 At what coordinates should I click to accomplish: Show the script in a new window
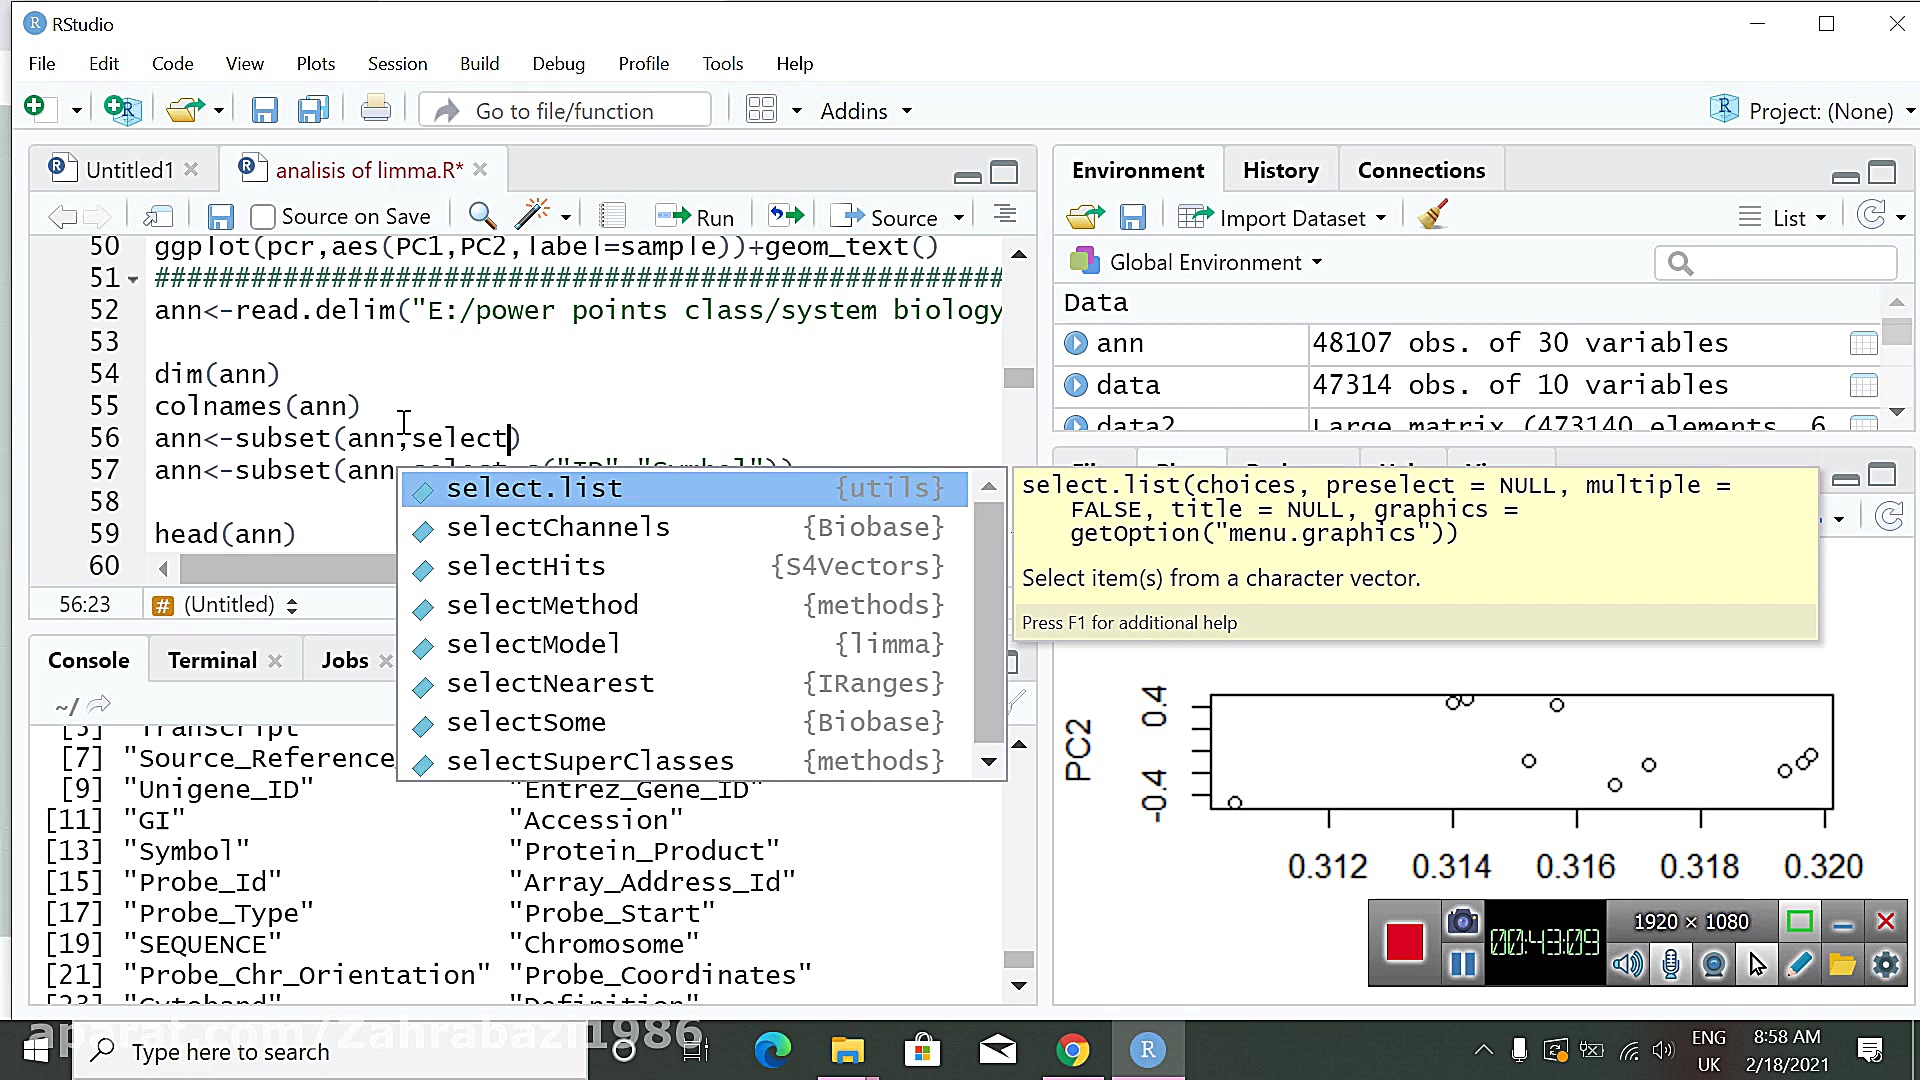(x=158, y=217)
